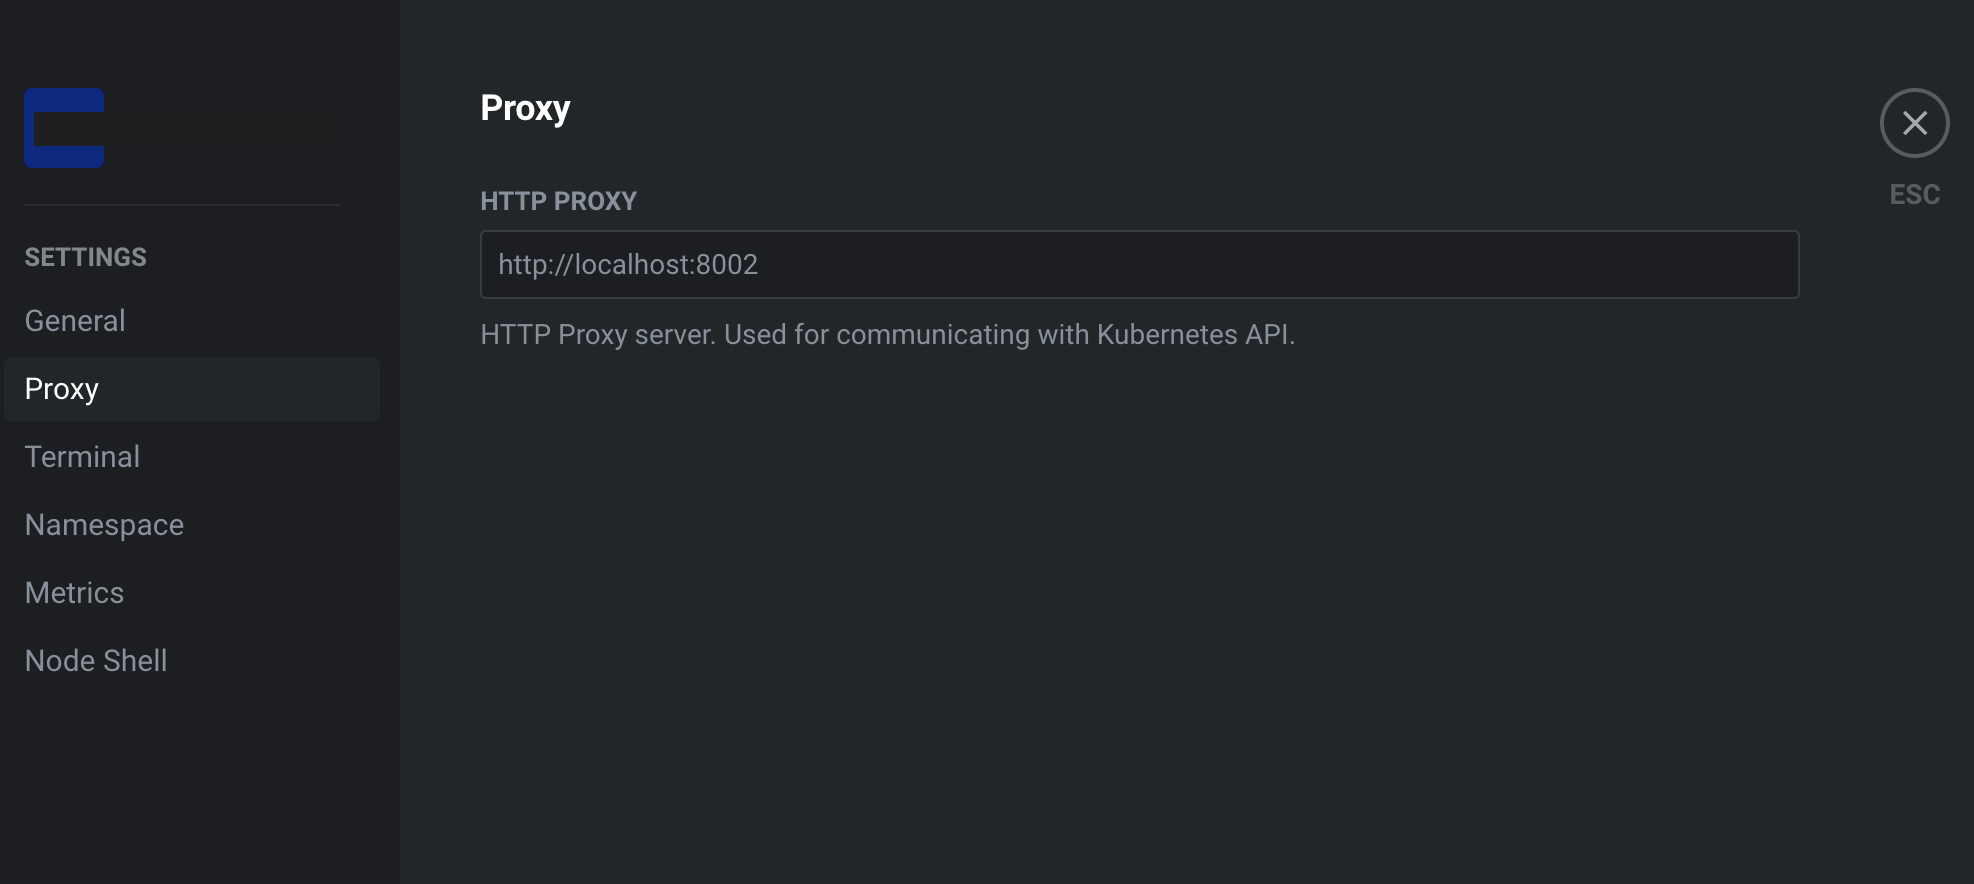Go to the Metrics settings tab

point(74,593)
